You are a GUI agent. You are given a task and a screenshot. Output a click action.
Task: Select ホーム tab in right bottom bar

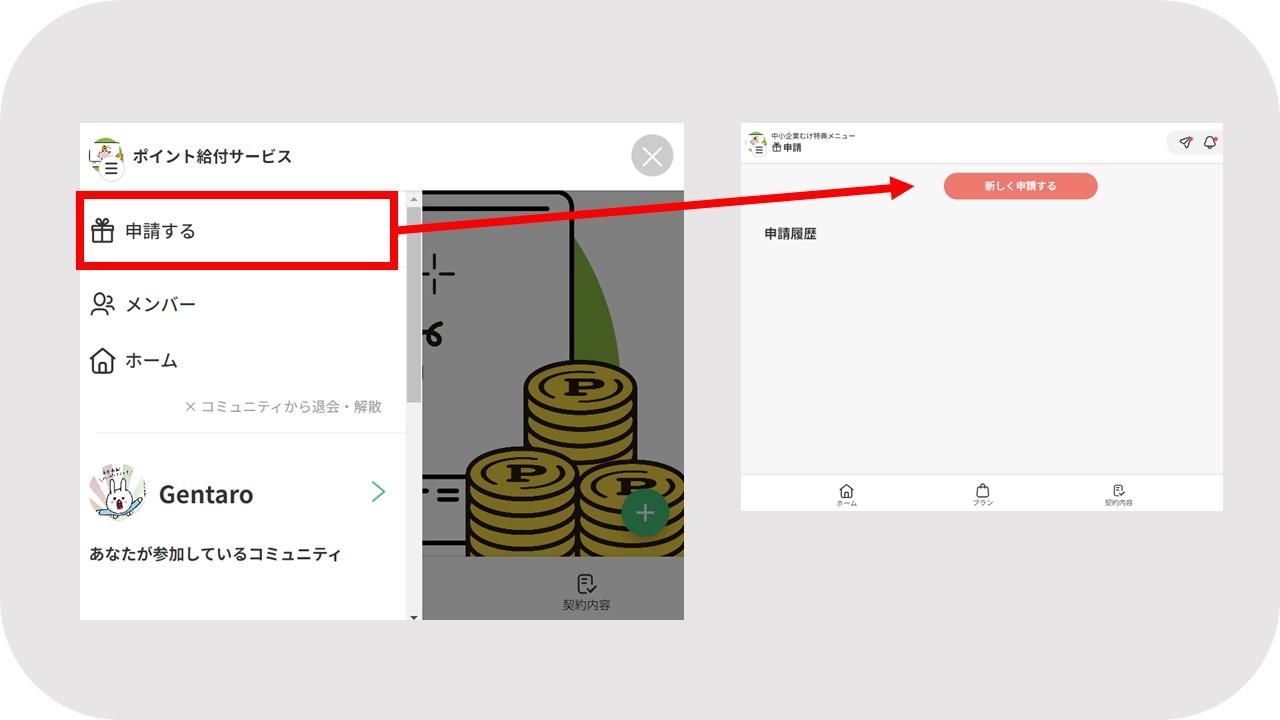click(846, 495)
